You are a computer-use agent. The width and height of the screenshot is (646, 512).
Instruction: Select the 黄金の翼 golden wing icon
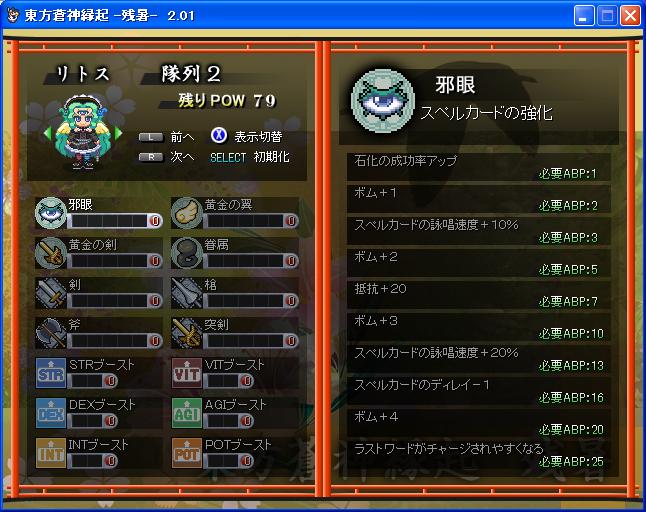tap(187, 213)
